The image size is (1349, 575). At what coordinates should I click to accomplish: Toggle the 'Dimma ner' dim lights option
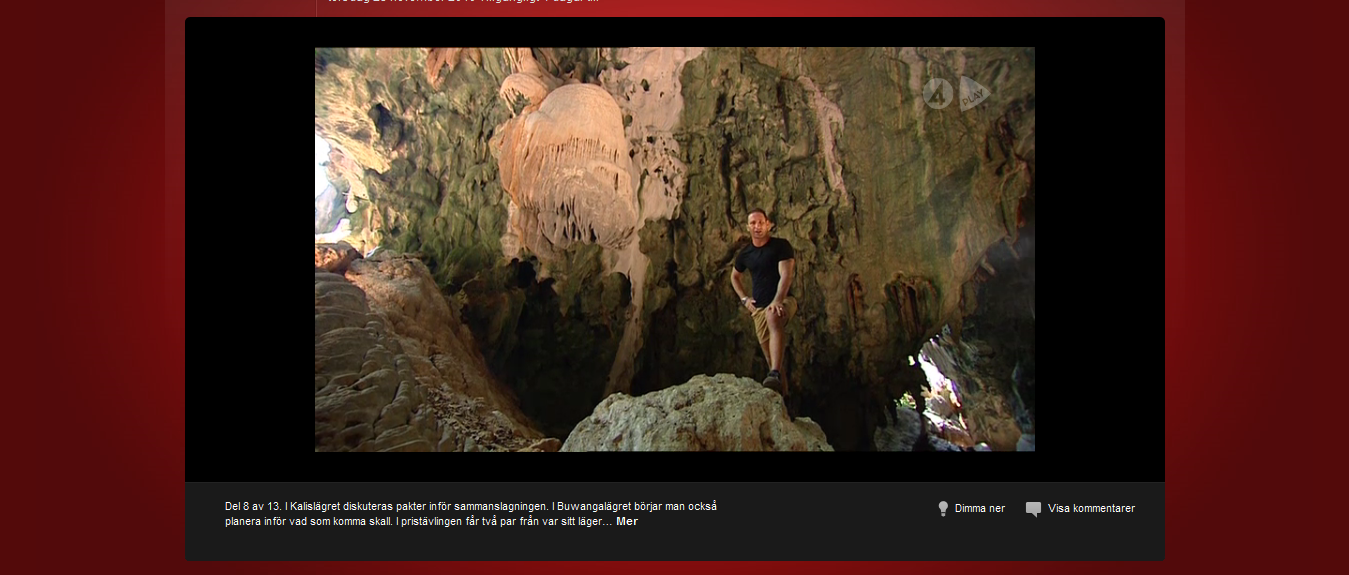click(979, 508)
